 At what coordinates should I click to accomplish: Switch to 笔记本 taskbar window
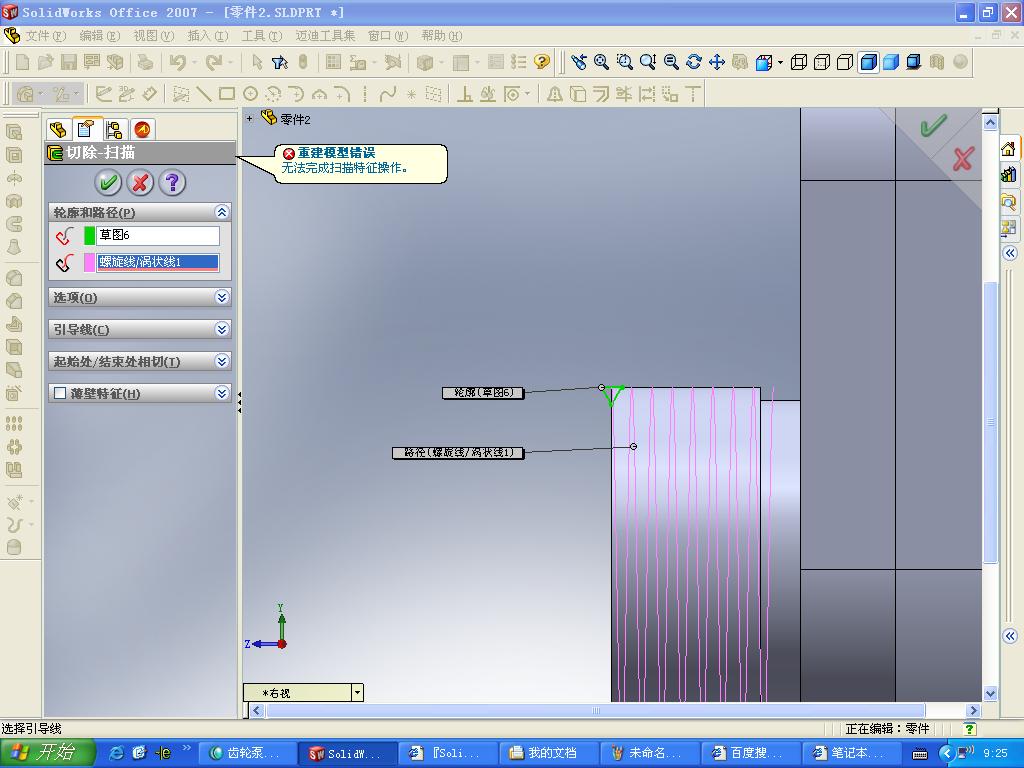[x=850, y=753]
